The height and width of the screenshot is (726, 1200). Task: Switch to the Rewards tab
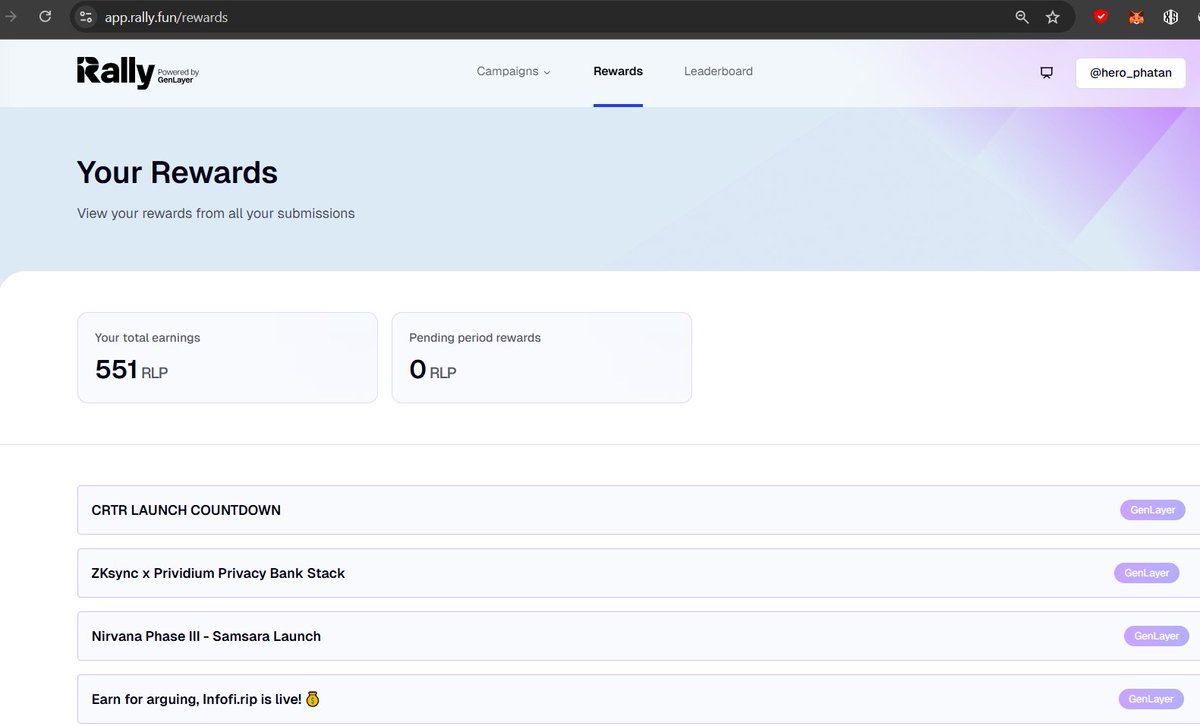[618, 72]
